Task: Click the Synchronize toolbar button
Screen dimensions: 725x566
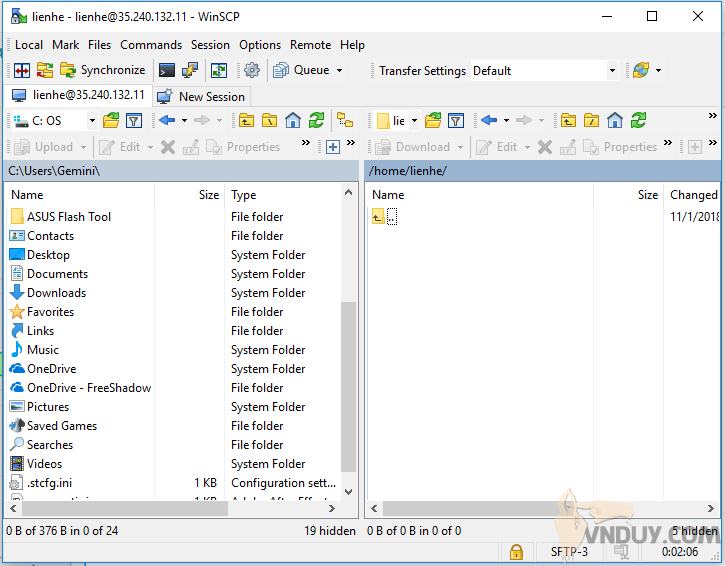Action: (103, 70)
